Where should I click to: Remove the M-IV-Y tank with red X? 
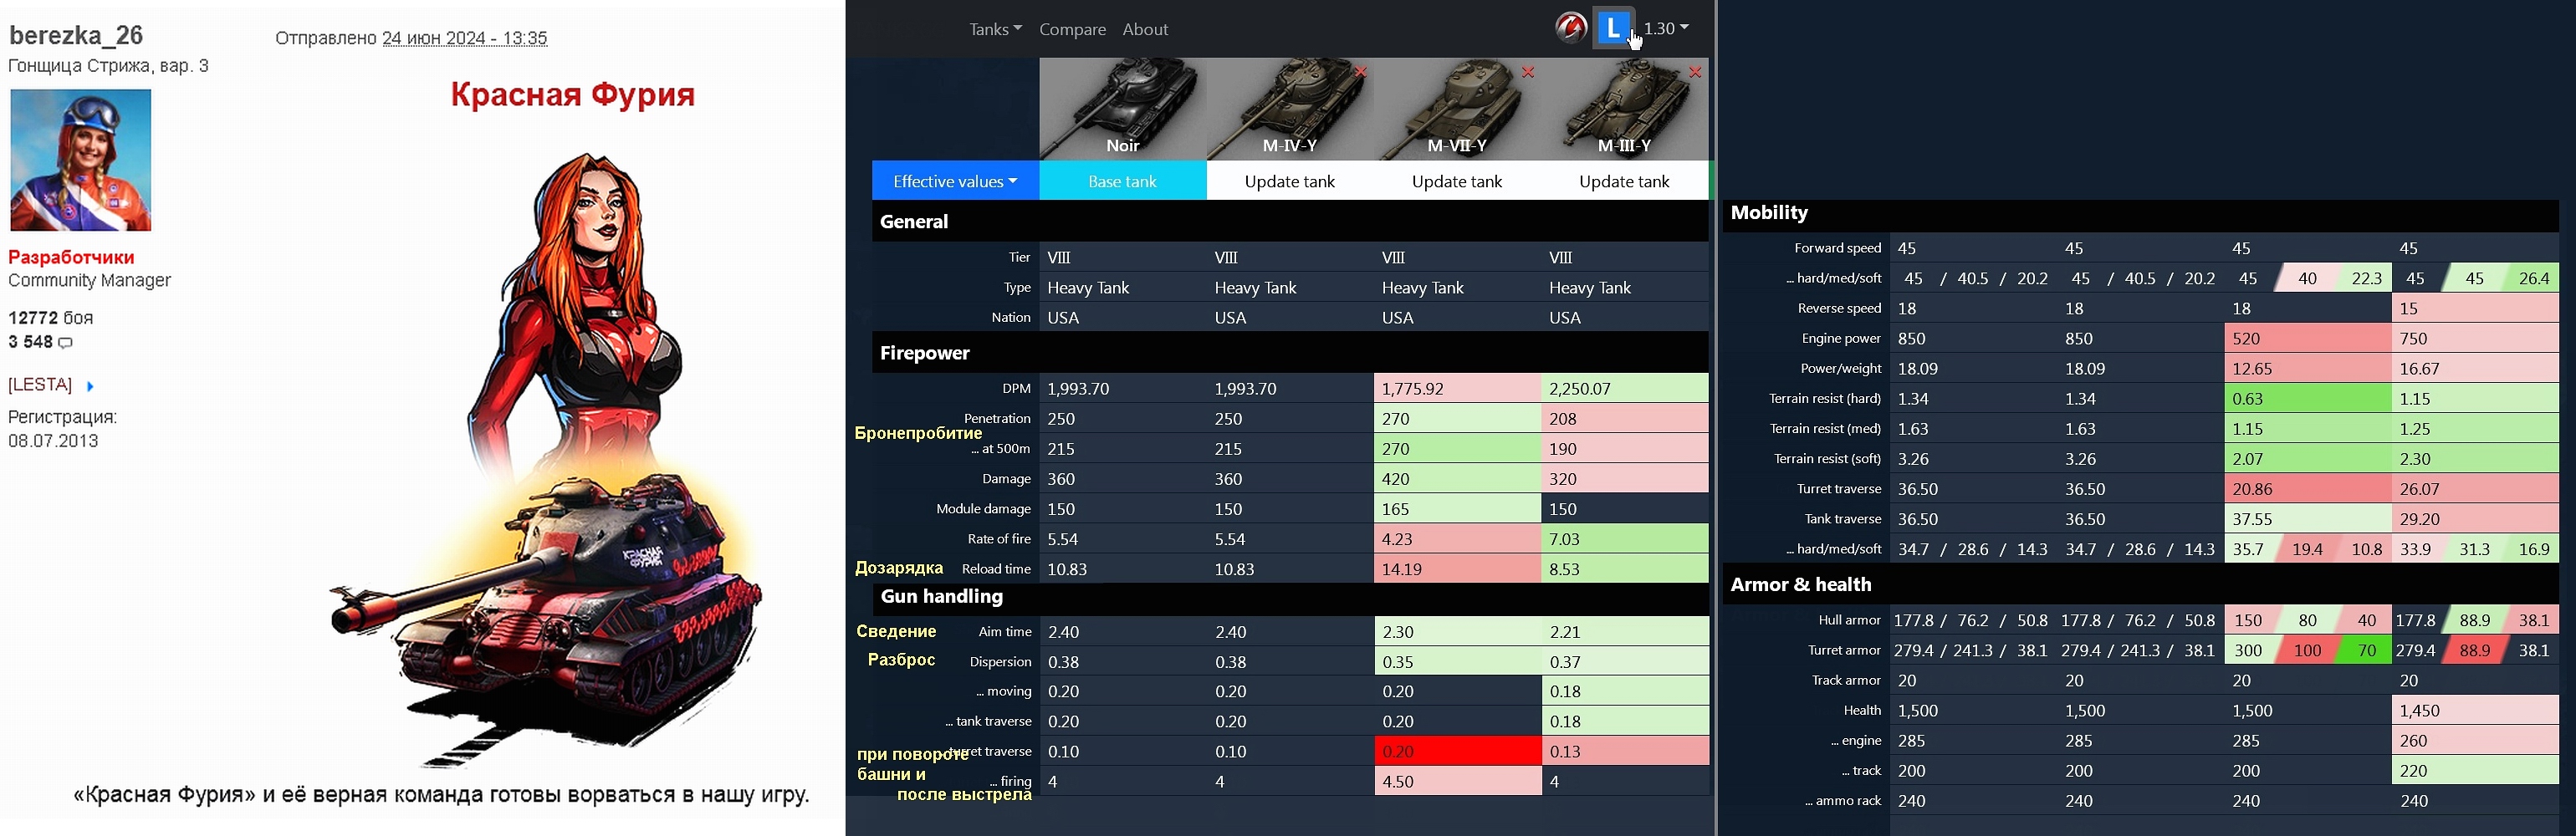(x=1361, y=72)
